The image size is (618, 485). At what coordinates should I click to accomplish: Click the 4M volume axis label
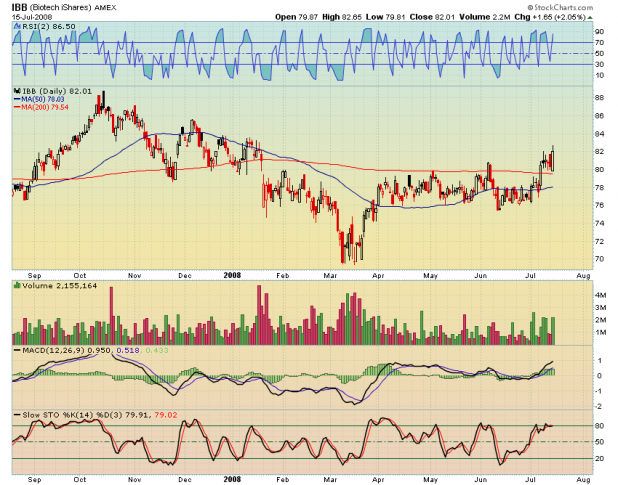(600, 295)
